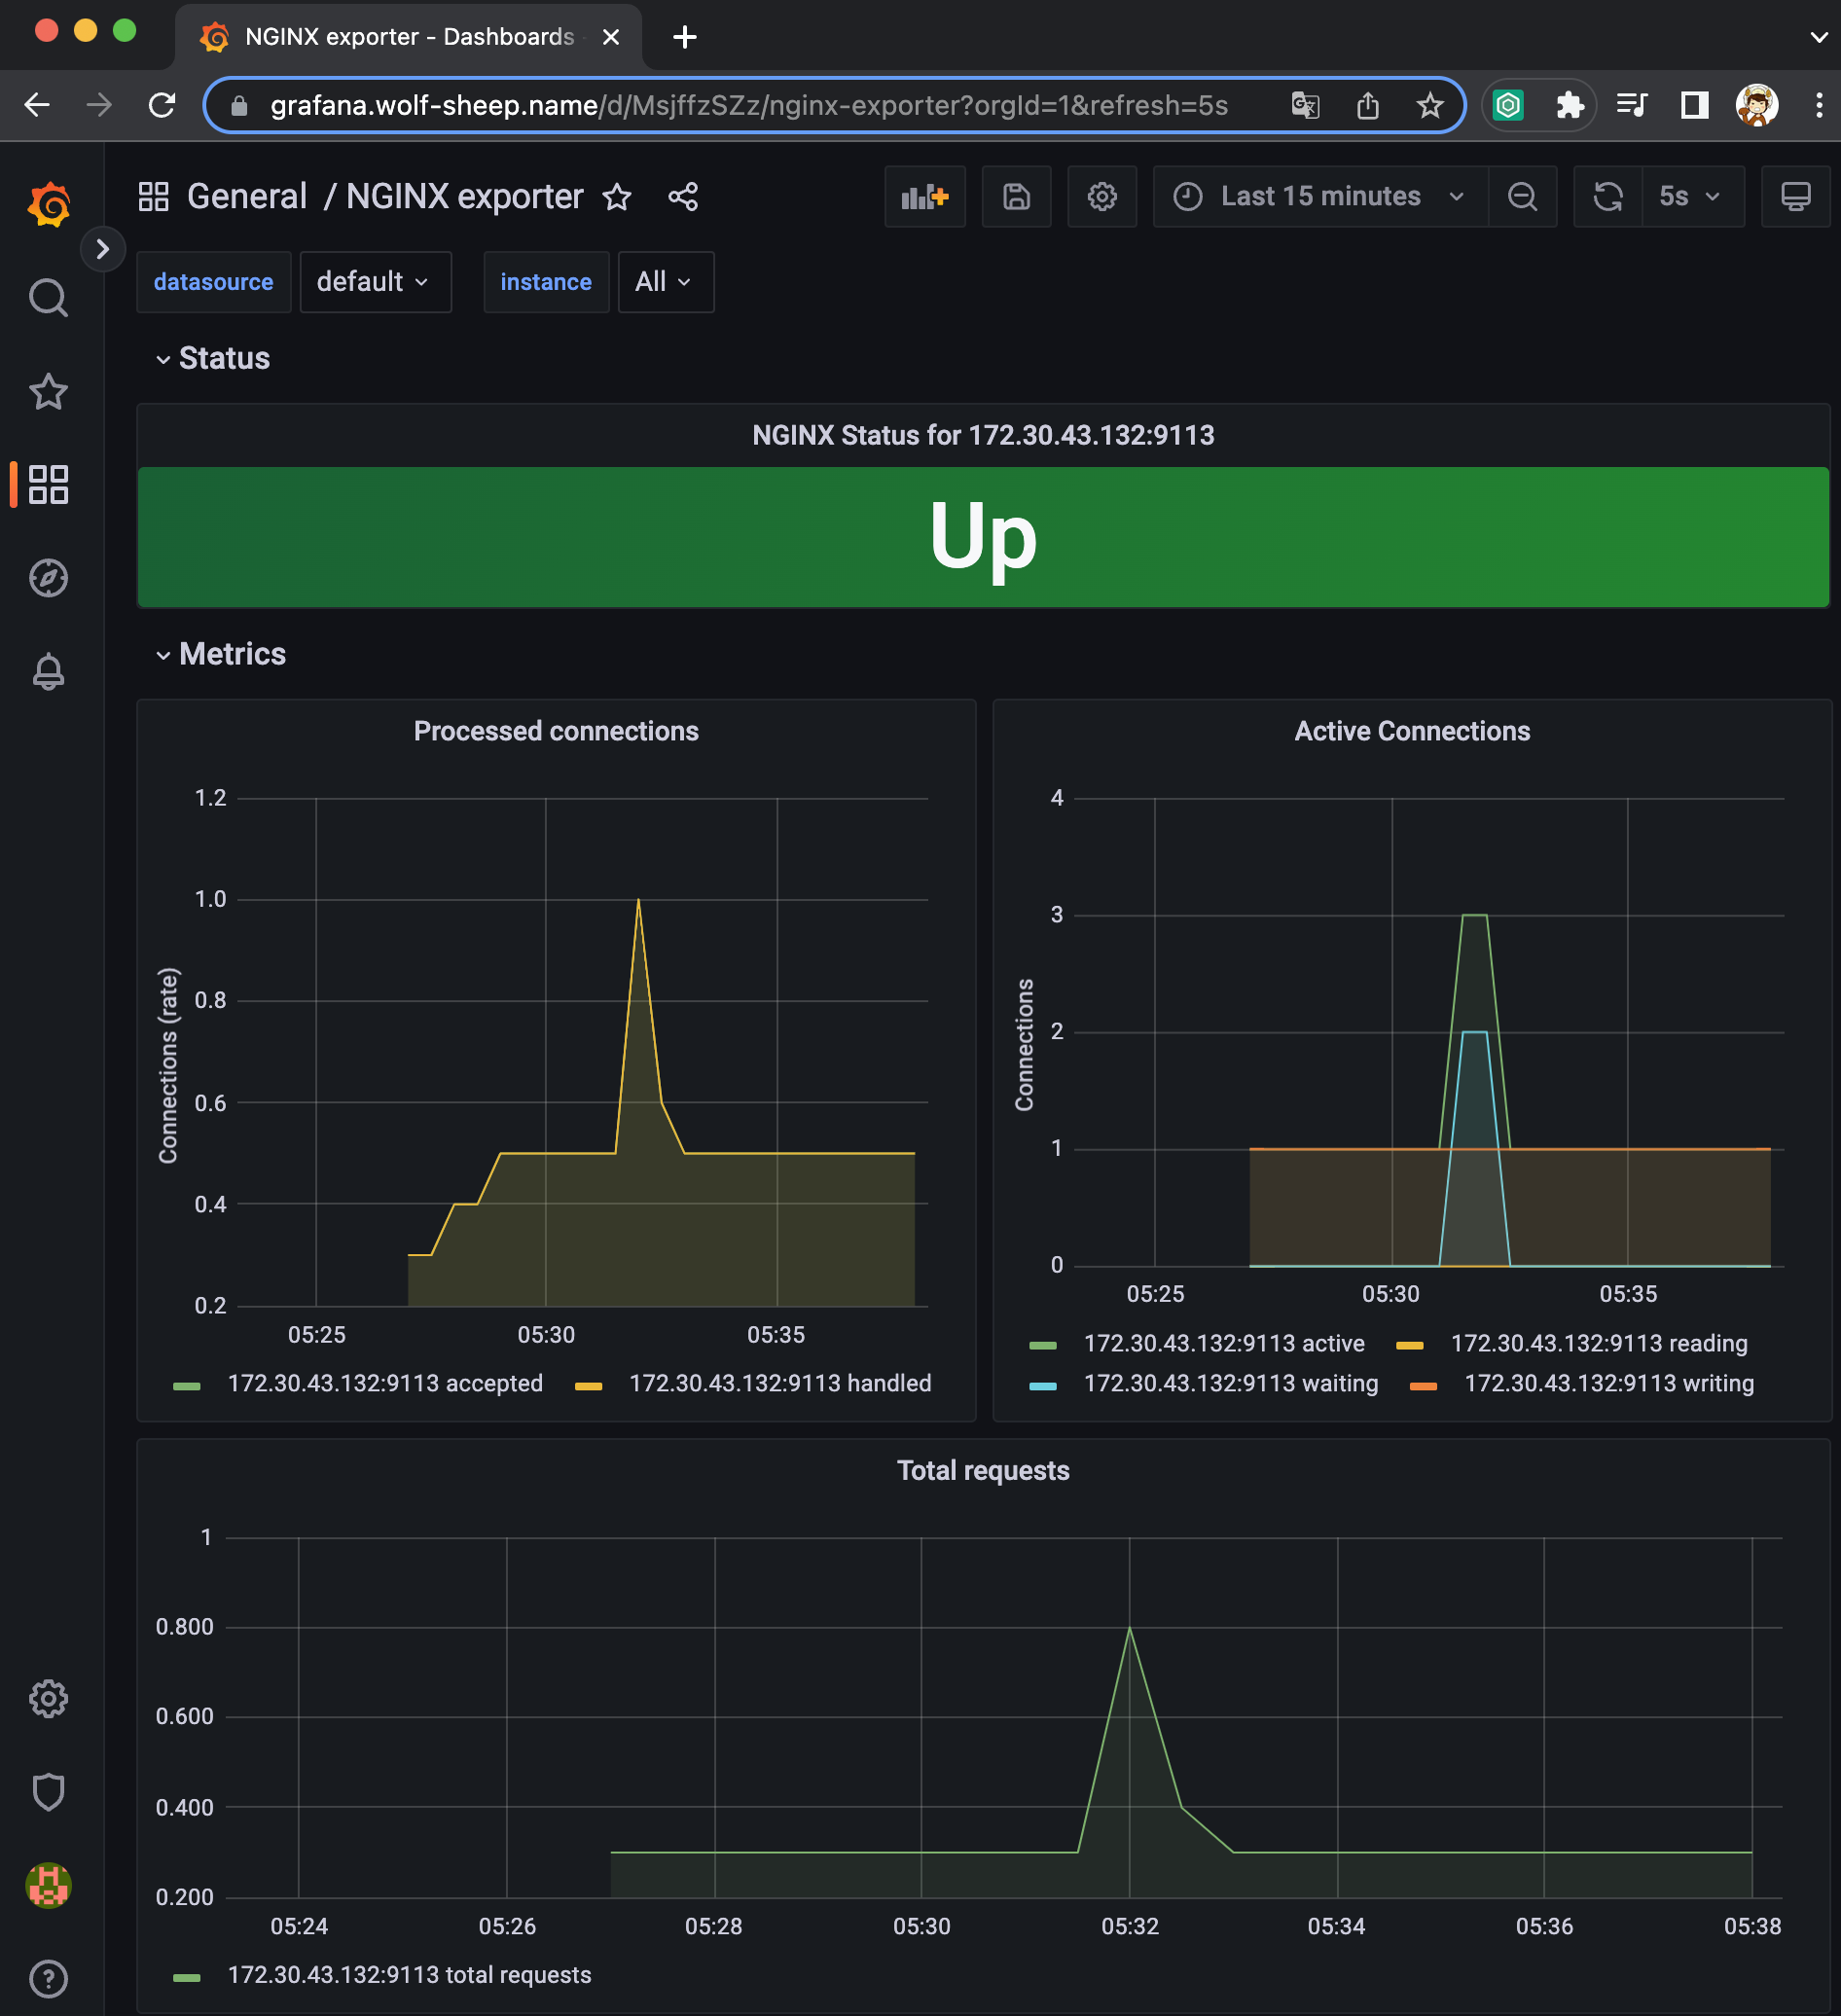Open the search dashboards icon in sidebar
The image size is (1841, 2016).
tap(48, 297)
